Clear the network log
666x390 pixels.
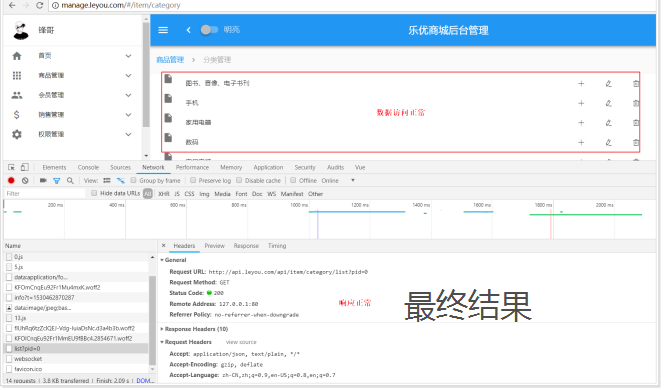[x=25, y=181]
